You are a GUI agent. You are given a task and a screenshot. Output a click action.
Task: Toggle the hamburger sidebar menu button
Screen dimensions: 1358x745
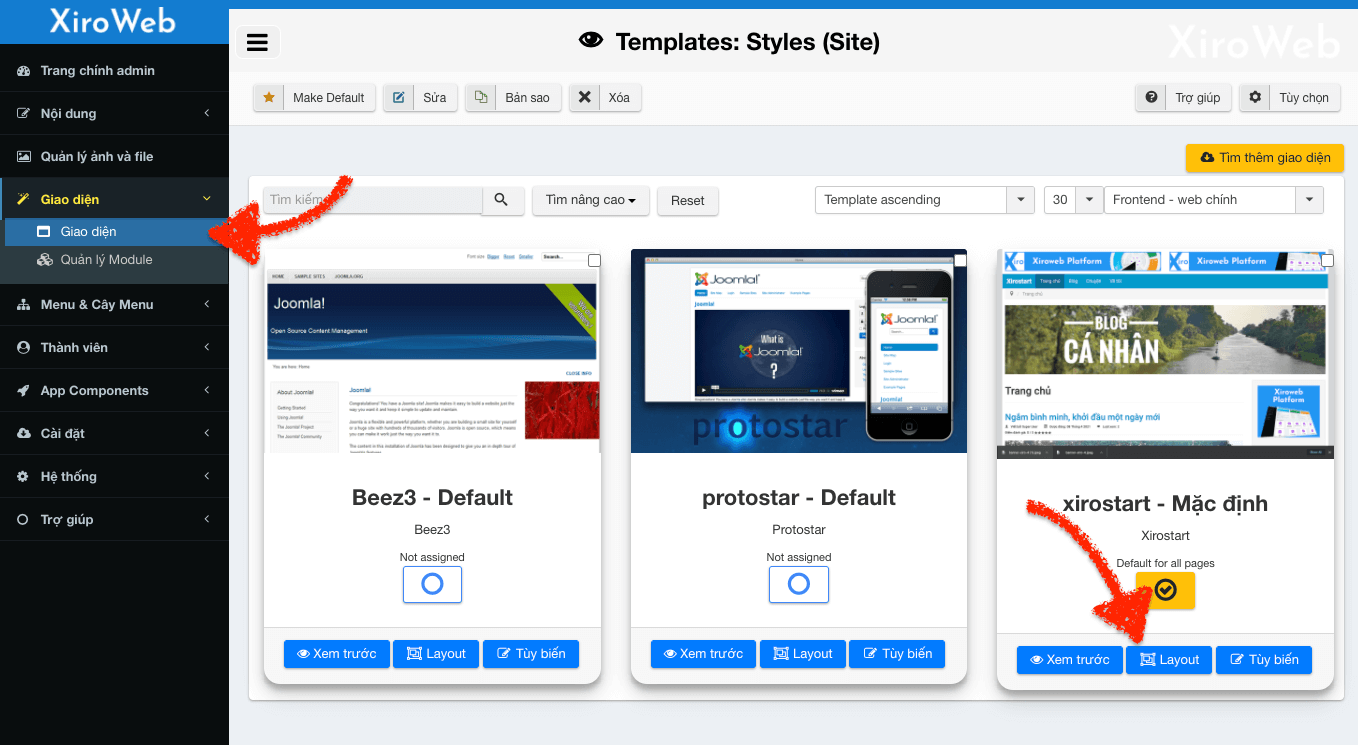[x=258, y=42]
